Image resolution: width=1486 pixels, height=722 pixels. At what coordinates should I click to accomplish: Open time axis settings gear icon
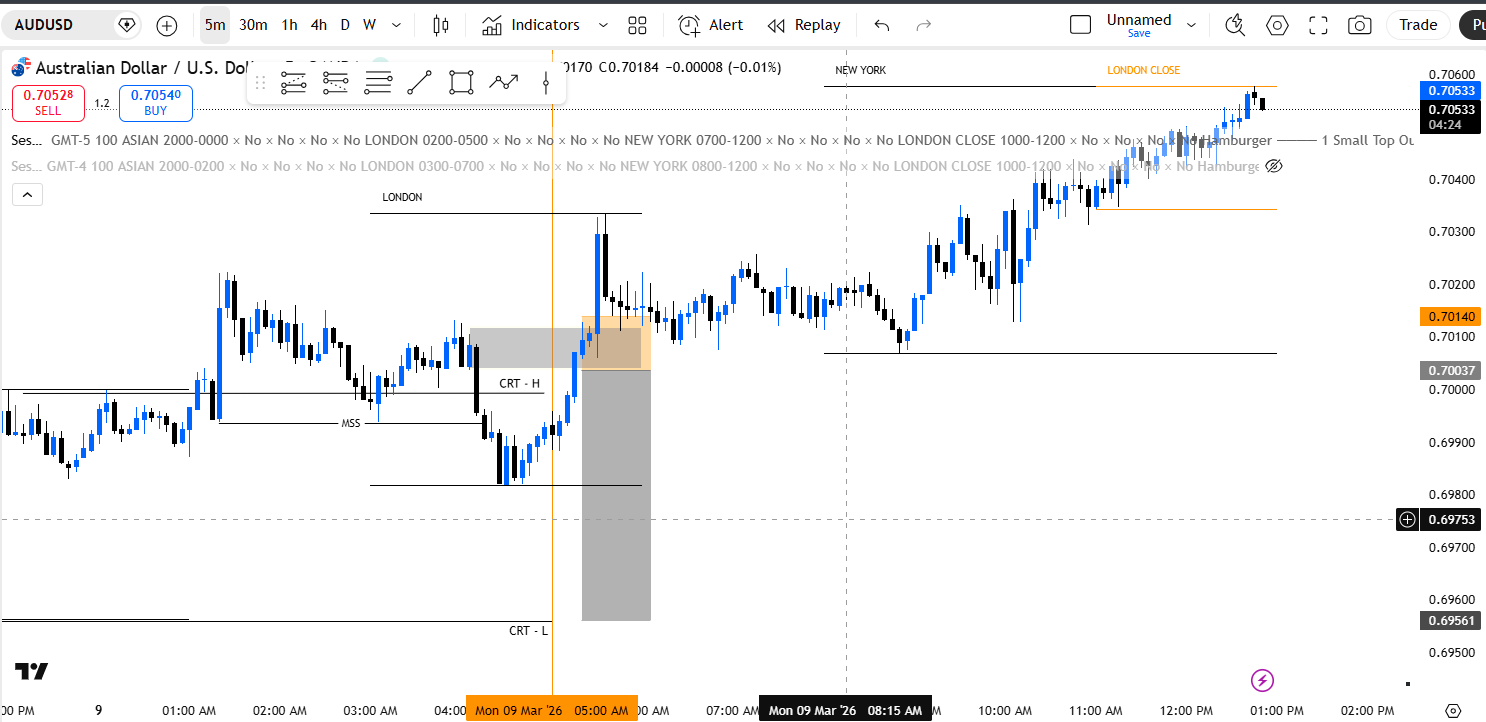(x=1454, y=710)
